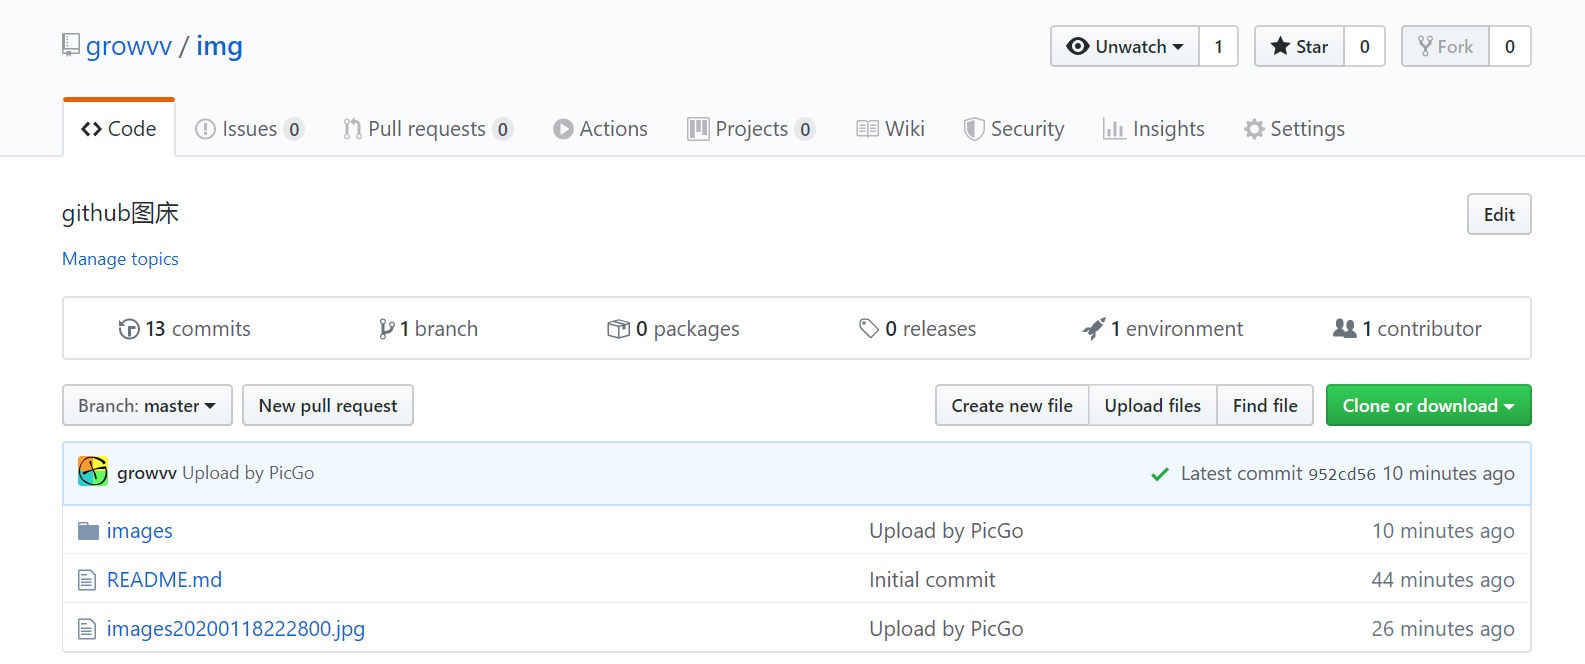This screenshot has height=664, width=1585.
Task: Expand the Clone or download dropdown
Action: point(1428,405)
